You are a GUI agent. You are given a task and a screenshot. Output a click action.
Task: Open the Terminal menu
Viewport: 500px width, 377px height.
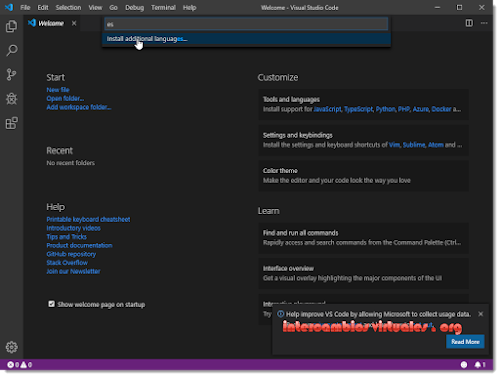163,7
